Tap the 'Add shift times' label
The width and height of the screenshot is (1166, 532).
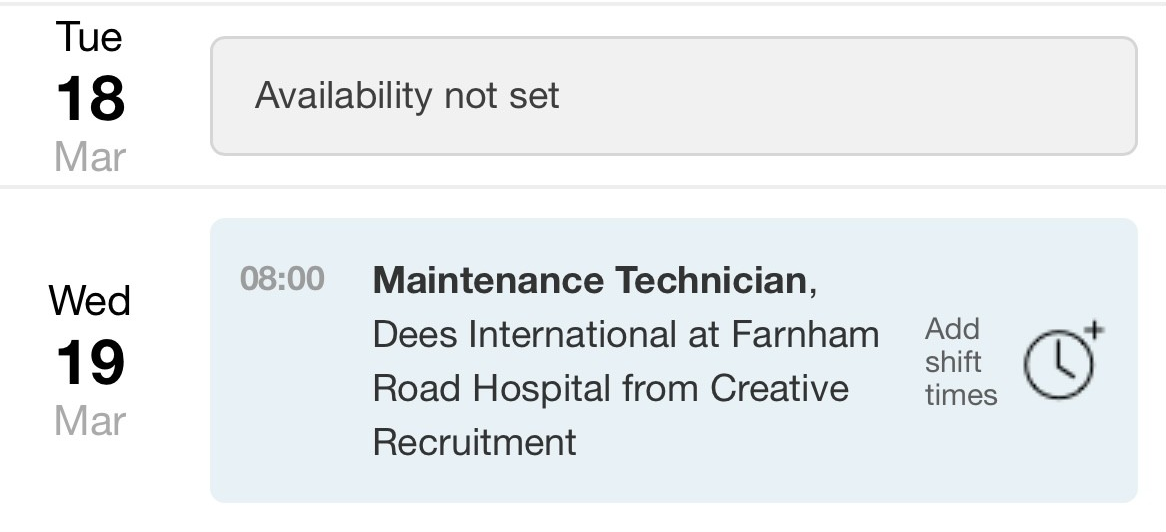click(960, 362)
